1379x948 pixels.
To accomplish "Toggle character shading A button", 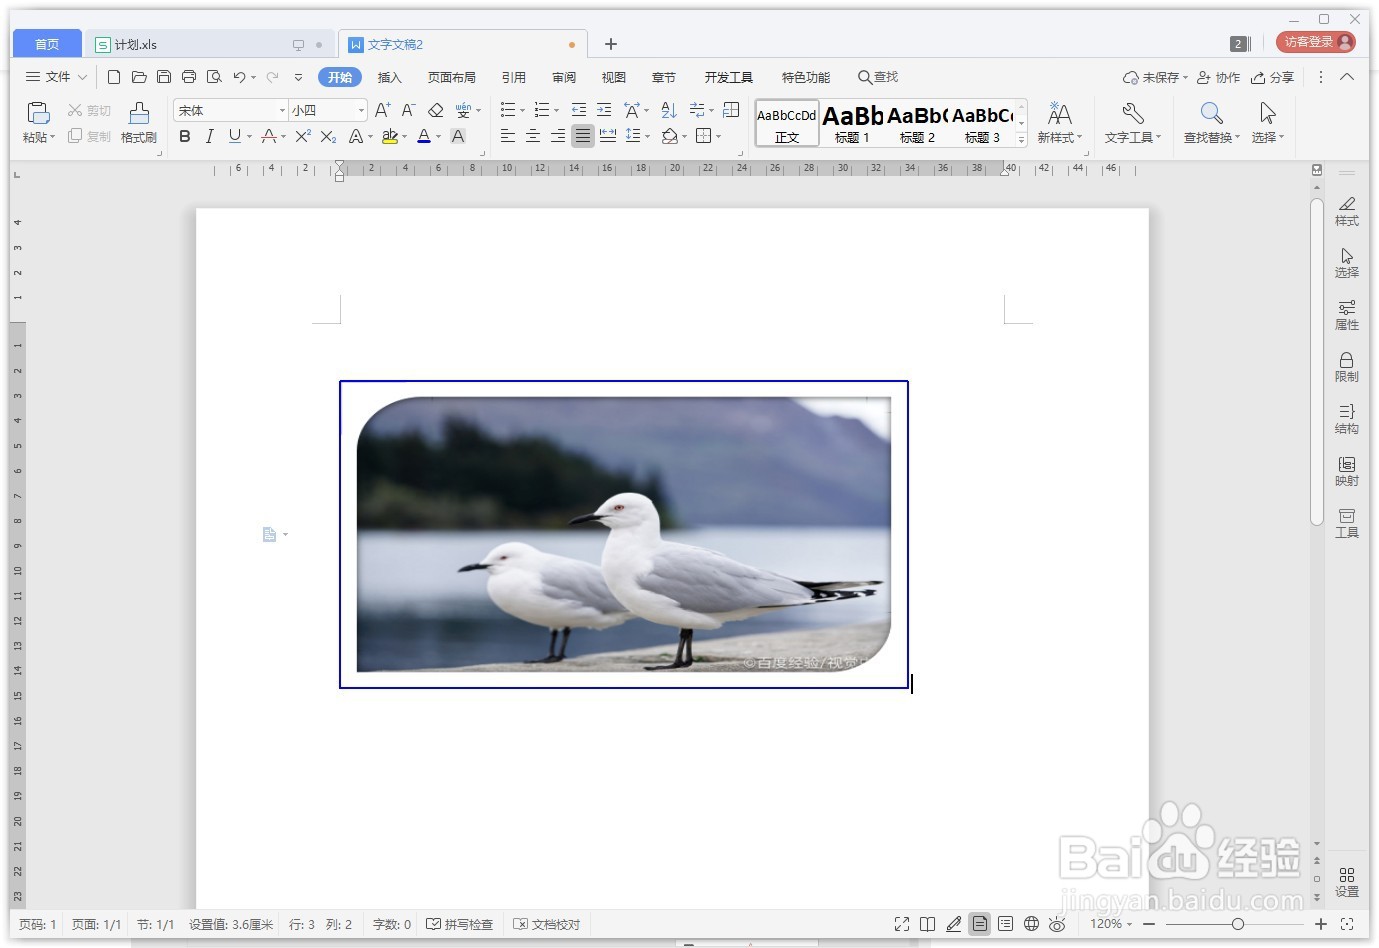I will pos(458,136).
